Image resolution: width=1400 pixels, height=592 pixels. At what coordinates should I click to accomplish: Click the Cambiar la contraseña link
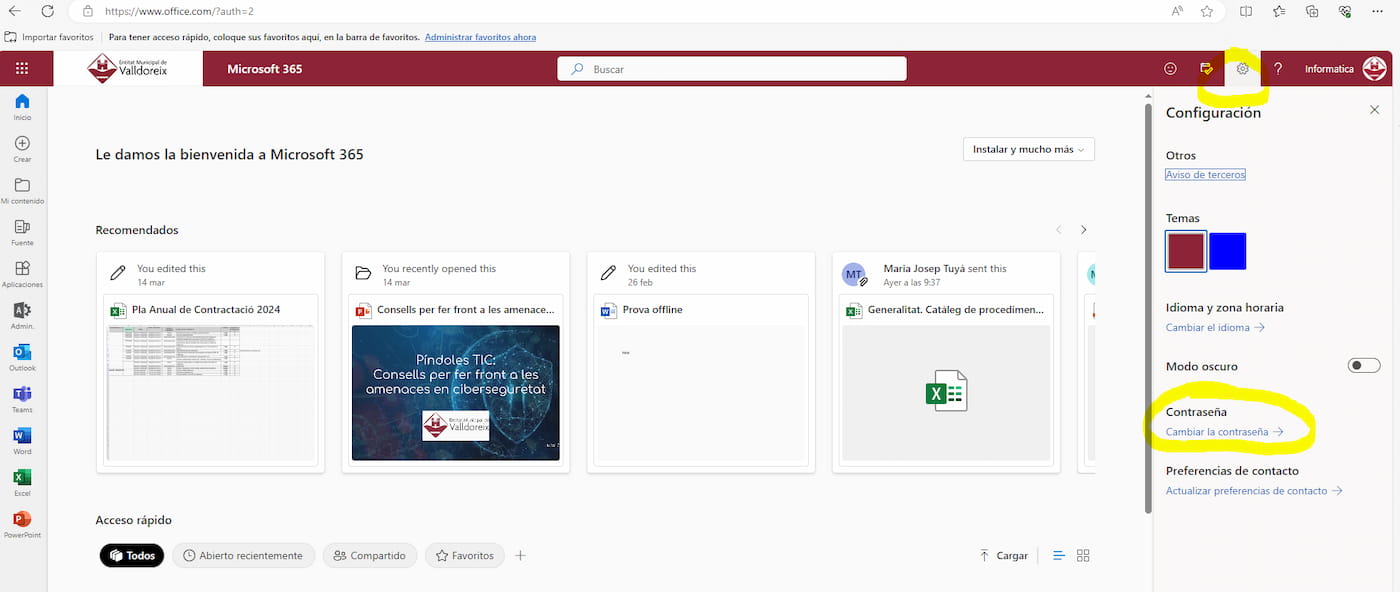click(1224, 432)
